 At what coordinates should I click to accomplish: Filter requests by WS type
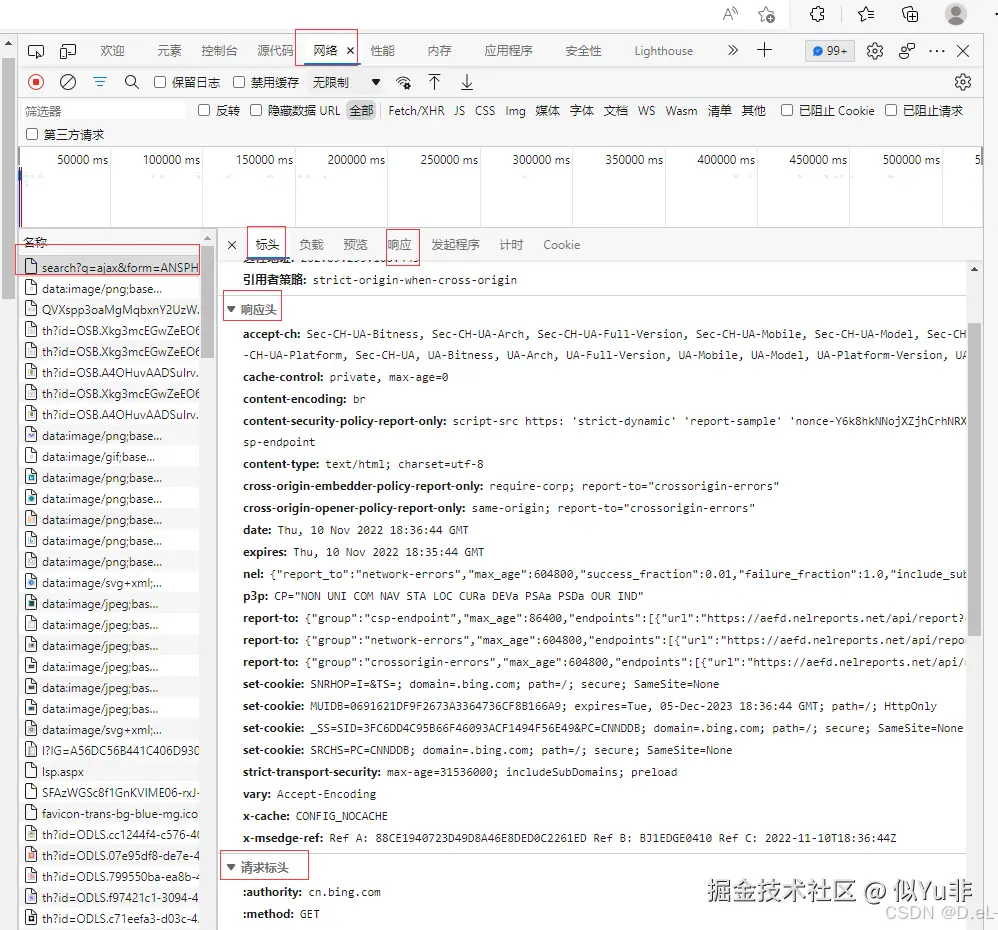click(647, 111)
